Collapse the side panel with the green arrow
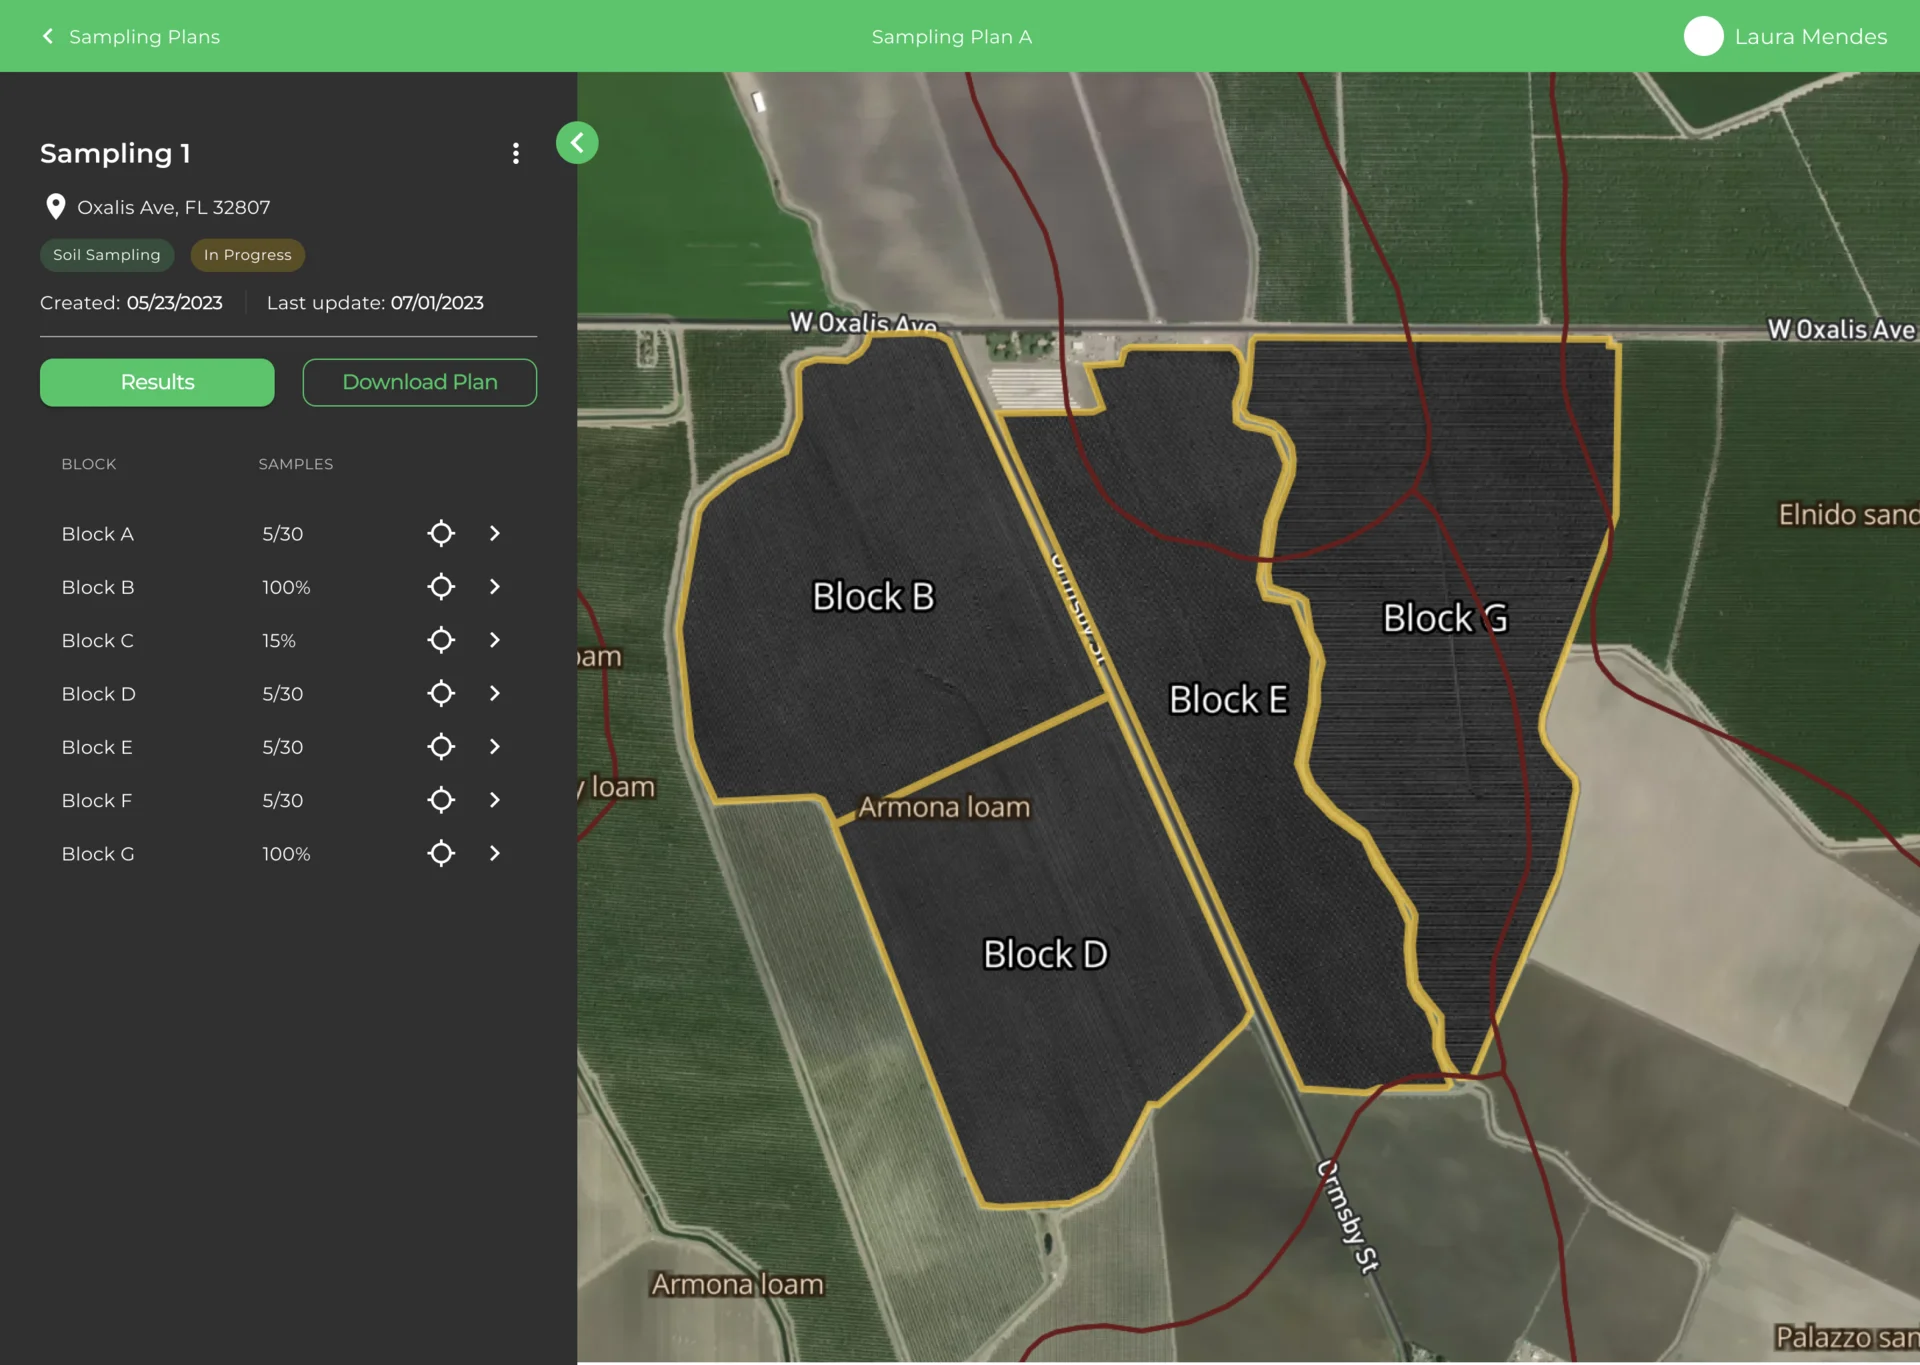 (577, 143)
